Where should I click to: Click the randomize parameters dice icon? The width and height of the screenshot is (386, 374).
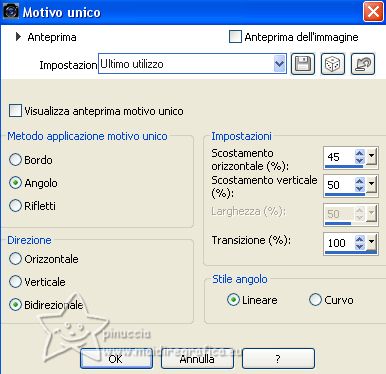coord(333,64)
